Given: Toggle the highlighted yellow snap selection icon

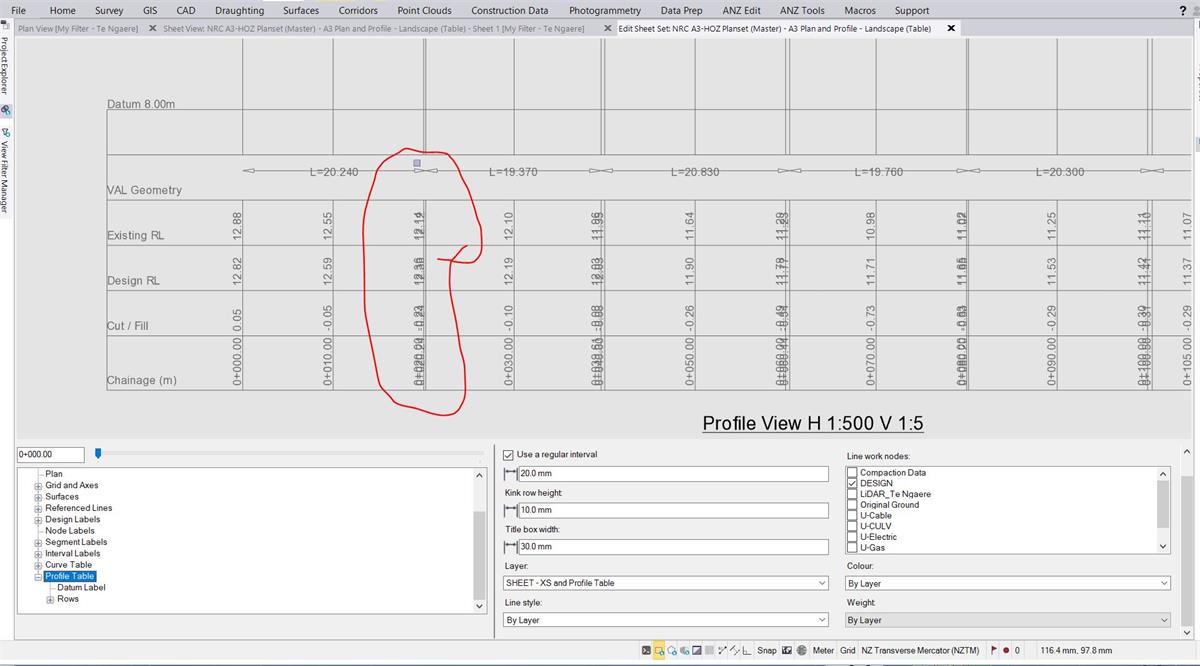Looking at the screenshot, I should [659, 650].
